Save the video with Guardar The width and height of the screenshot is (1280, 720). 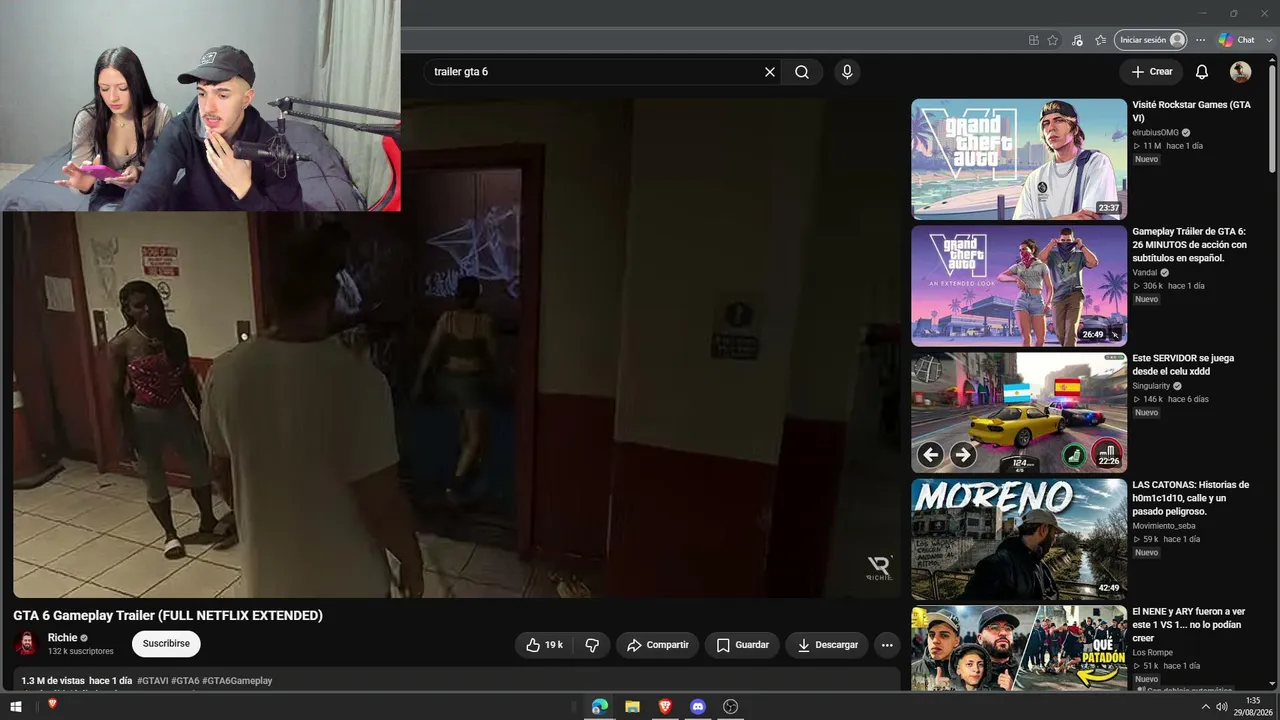click(742, 645)
